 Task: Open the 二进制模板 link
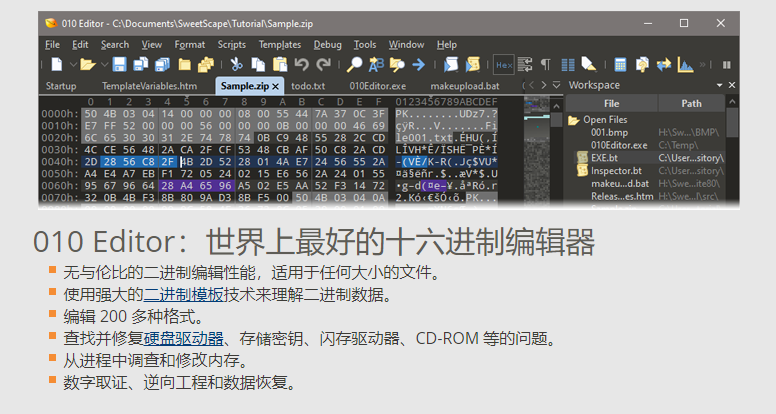coord(184,295)
